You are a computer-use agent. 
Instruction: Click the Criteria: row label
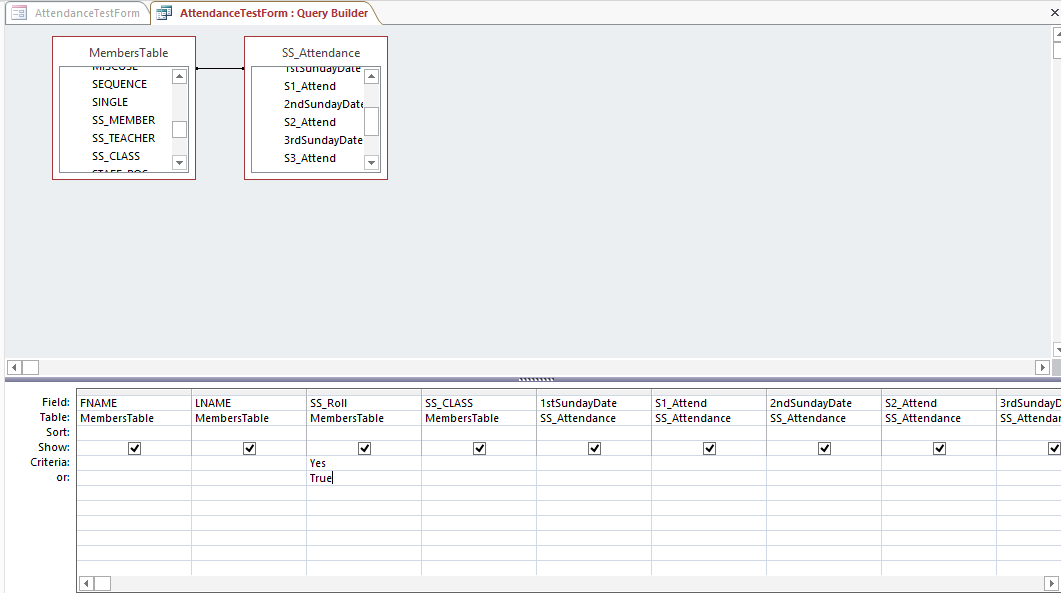pos(50,462)
